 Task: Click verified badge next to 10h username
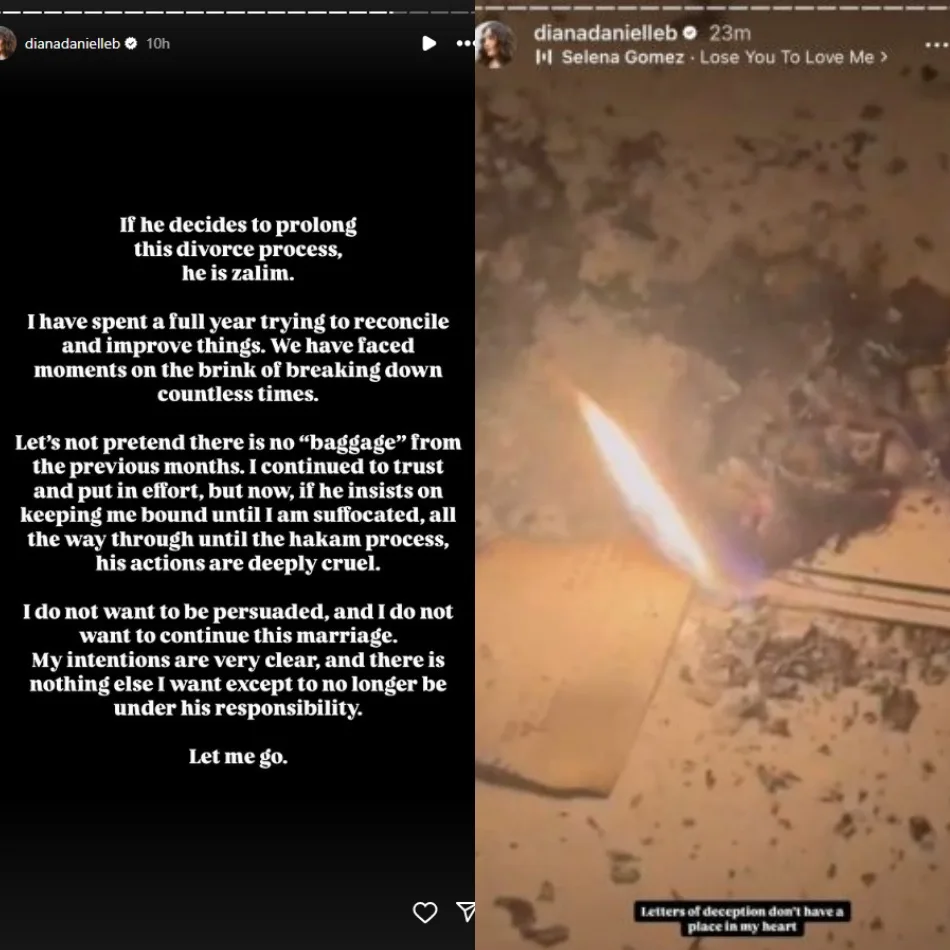(x=131, y=43)
